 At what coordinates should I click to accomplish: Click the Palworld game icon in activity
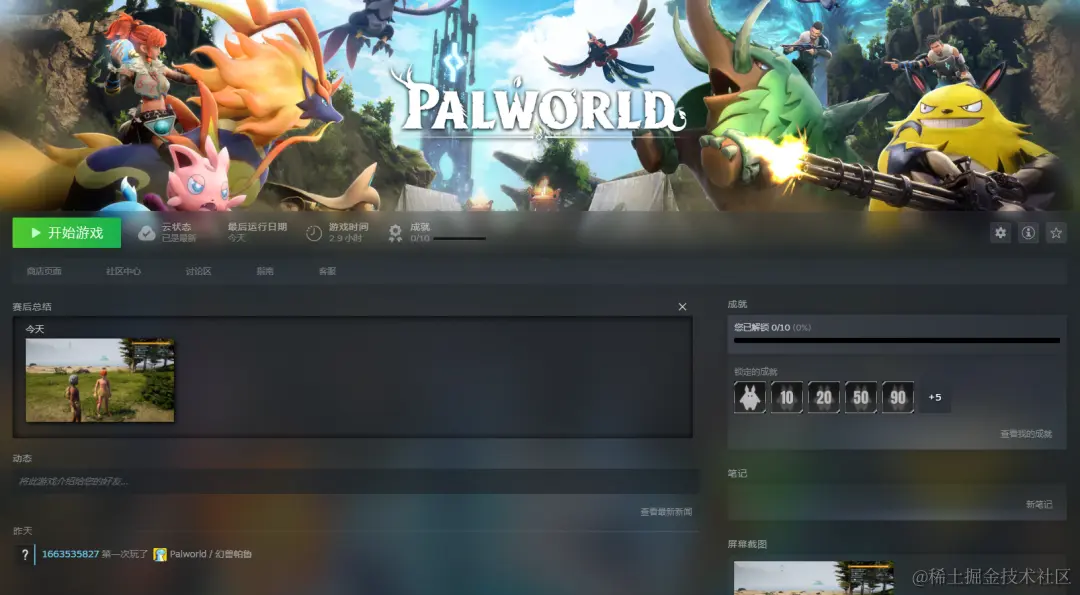click(160, 554)
